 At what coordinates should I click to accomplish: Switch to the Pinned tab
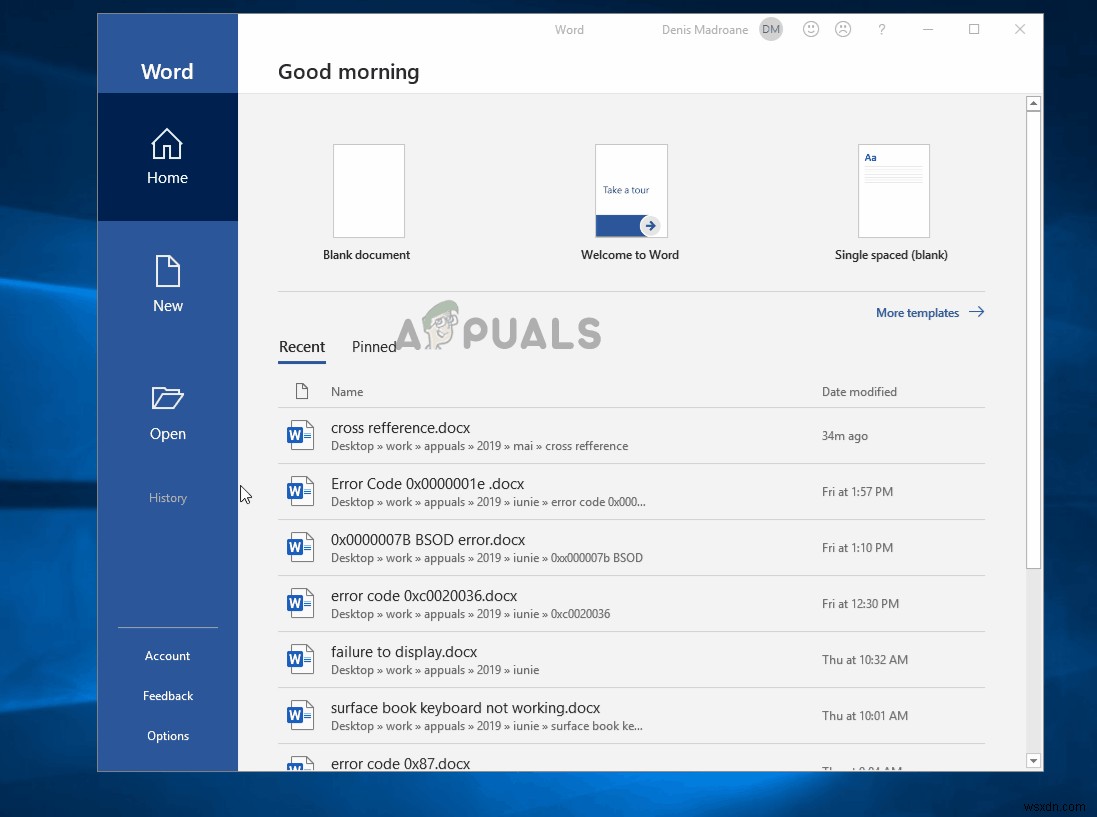[x=373, y=346]
